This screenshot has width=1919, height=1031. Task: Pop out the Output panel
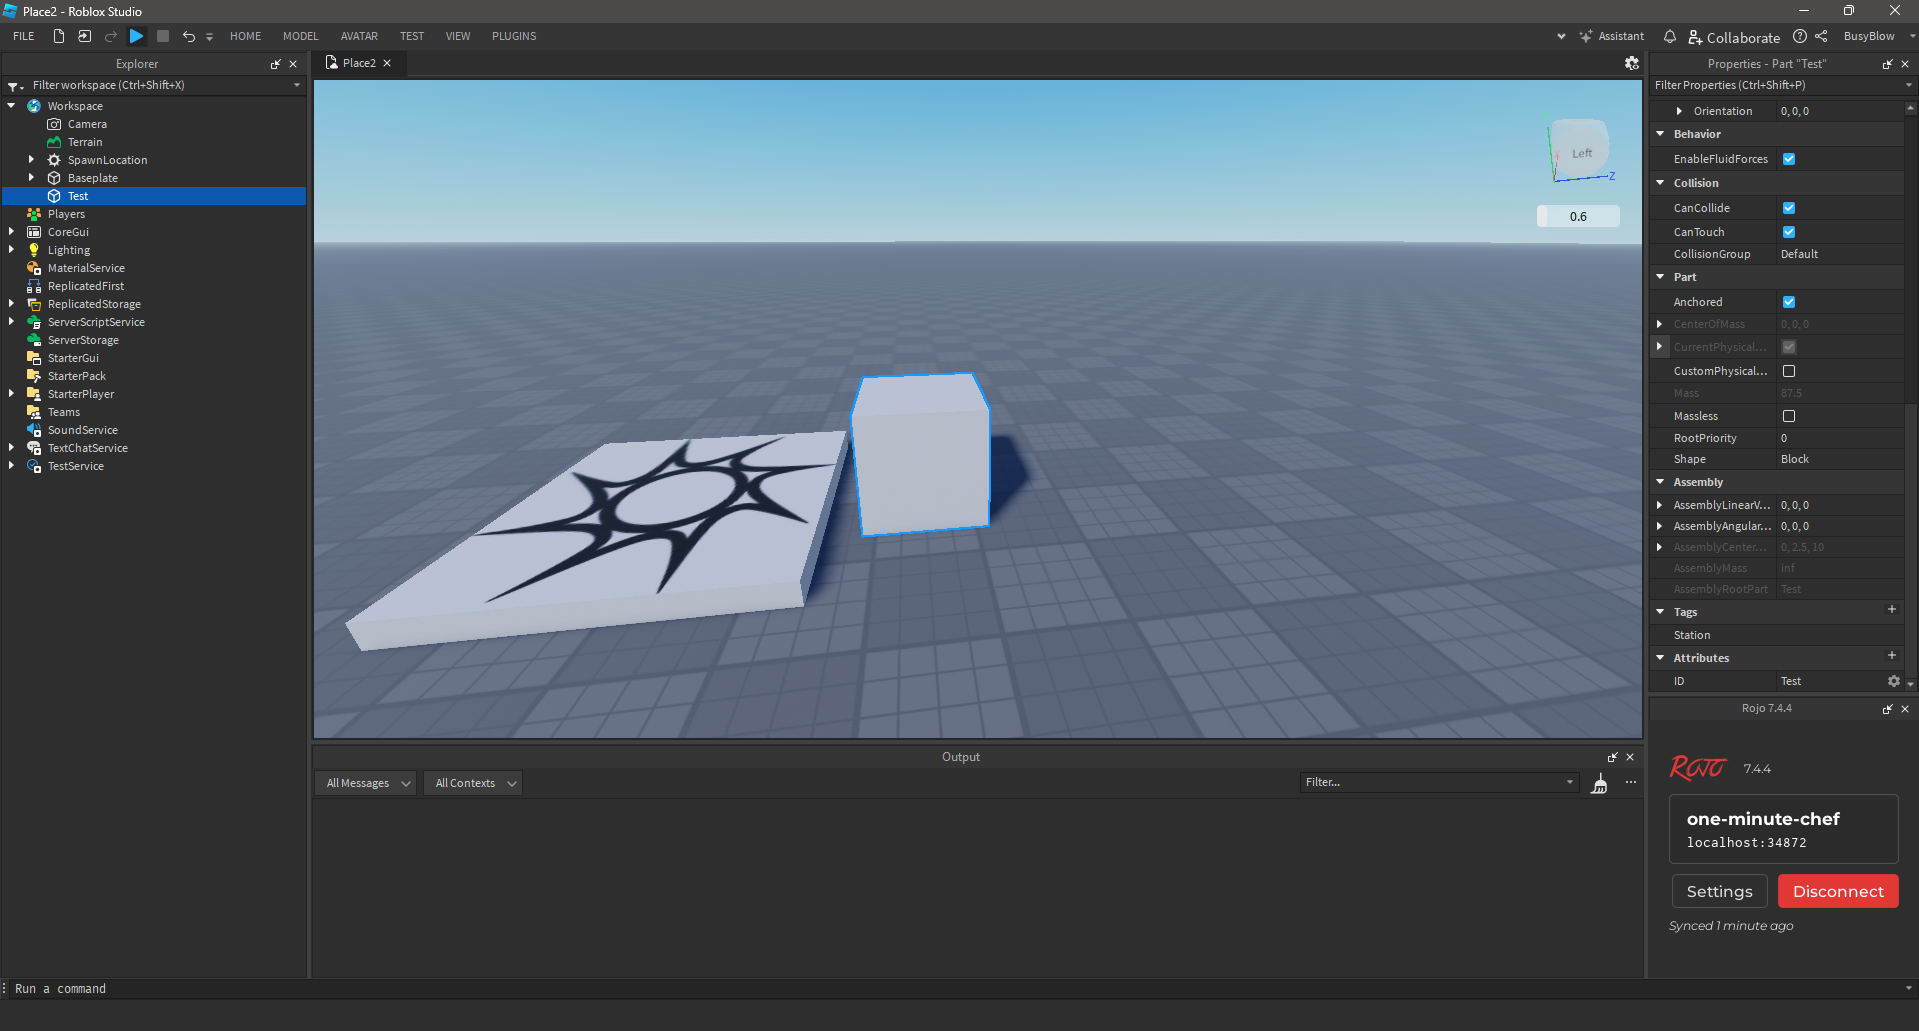[1612, 757]
